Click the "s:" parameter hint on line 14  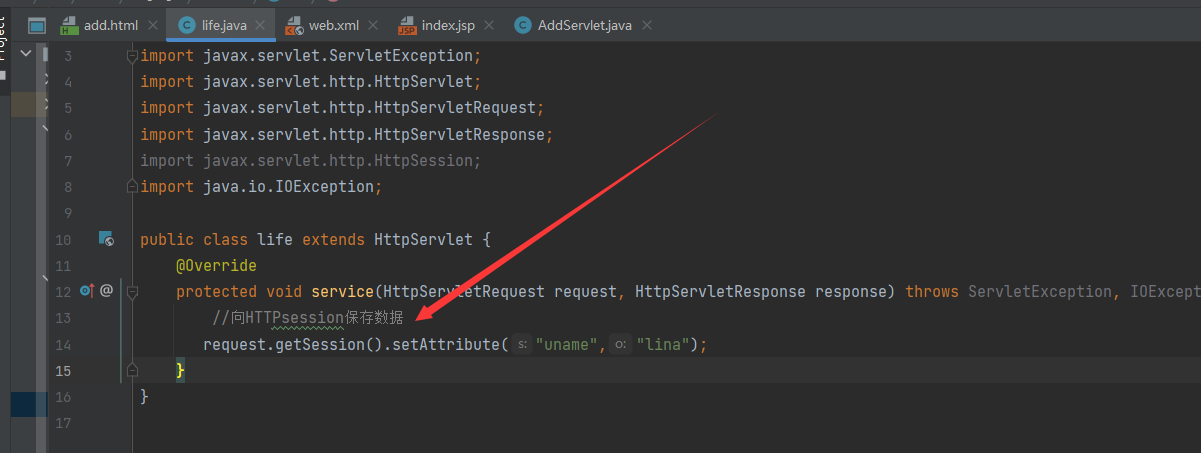(x=523, y=344)
